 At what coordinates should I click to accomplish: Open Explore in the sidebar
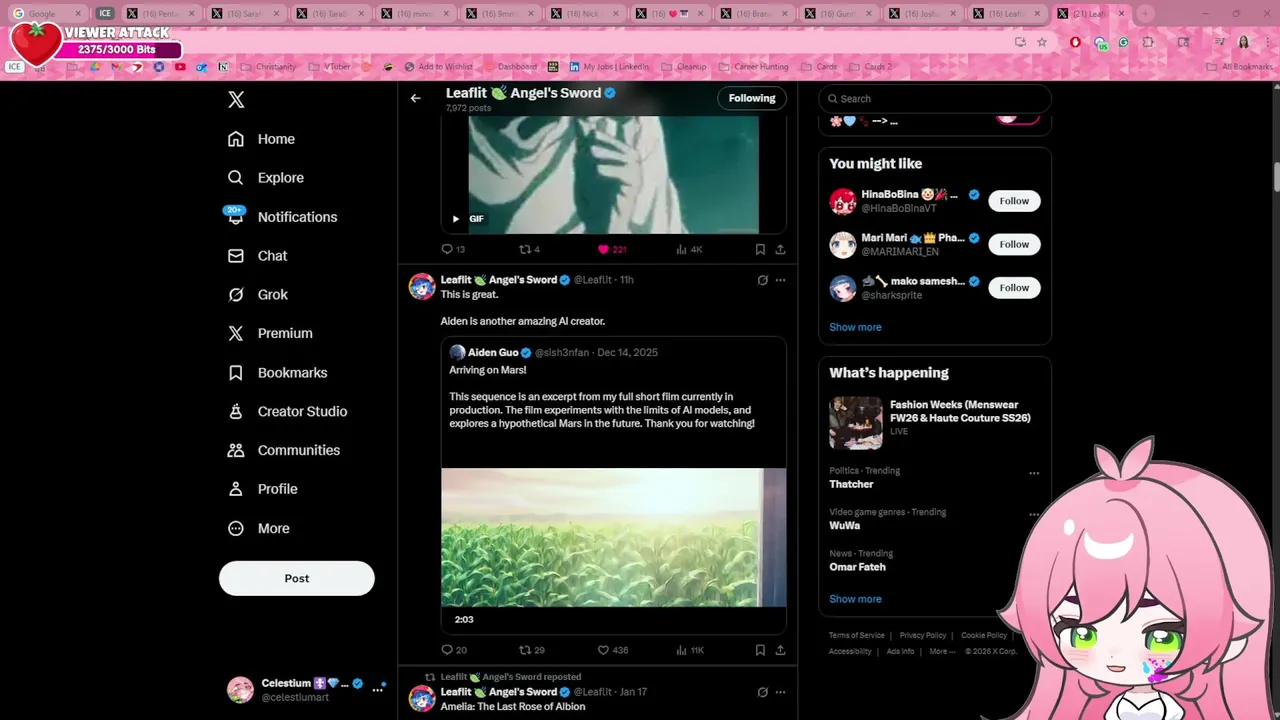tap(266, 178)
